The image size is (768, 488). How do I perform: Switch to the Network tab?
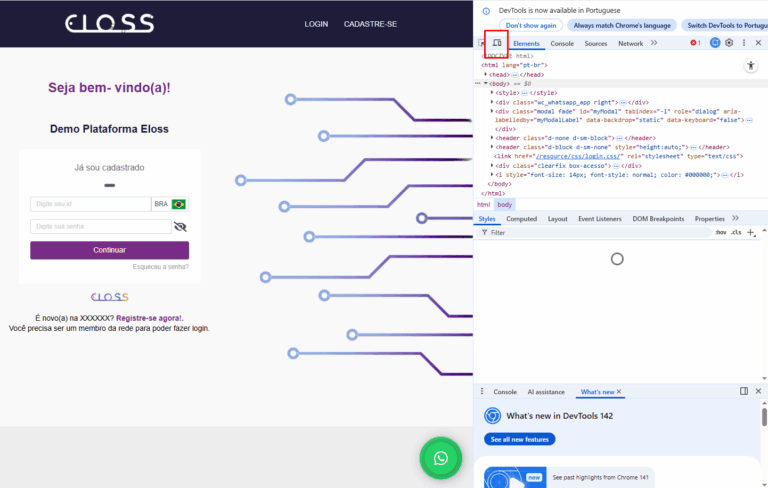(x=630, y=44)
